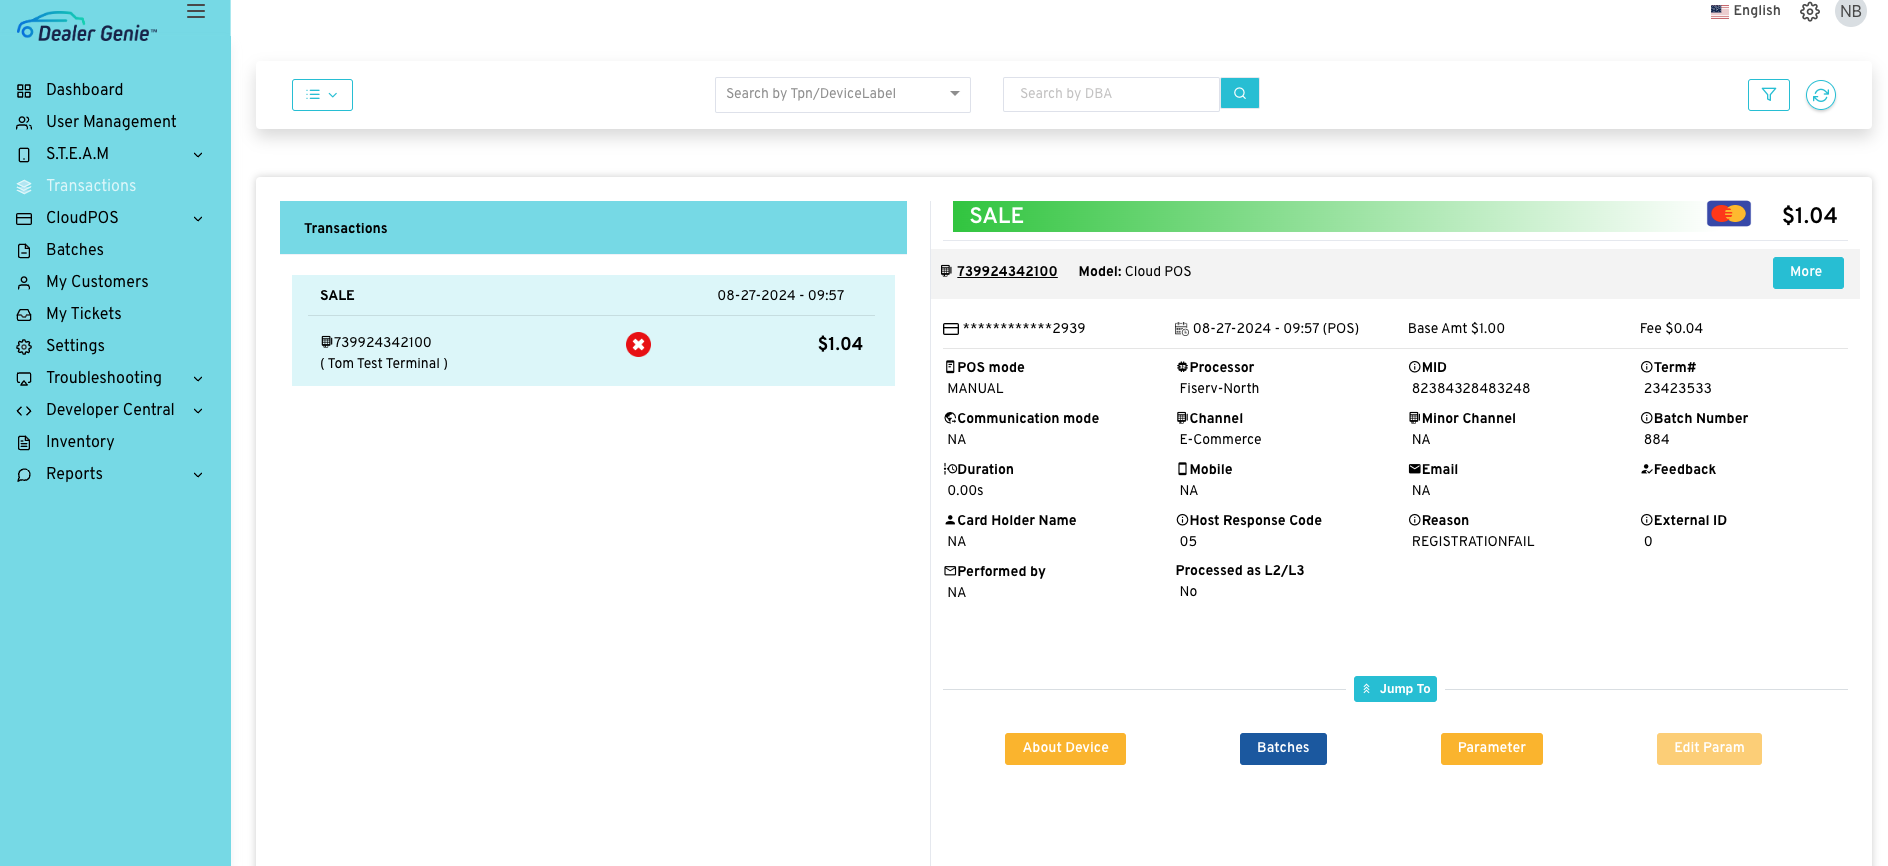Expand the CloudPOS sidebar section

coord(110,218)
